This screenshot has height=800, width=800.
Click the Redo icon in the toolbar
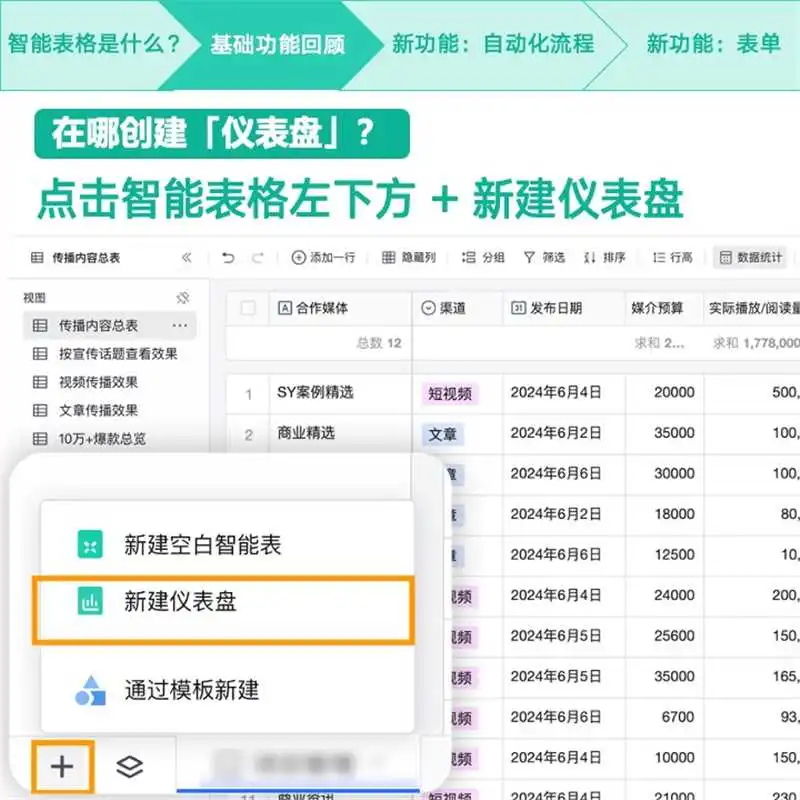(x=256, y=256)
